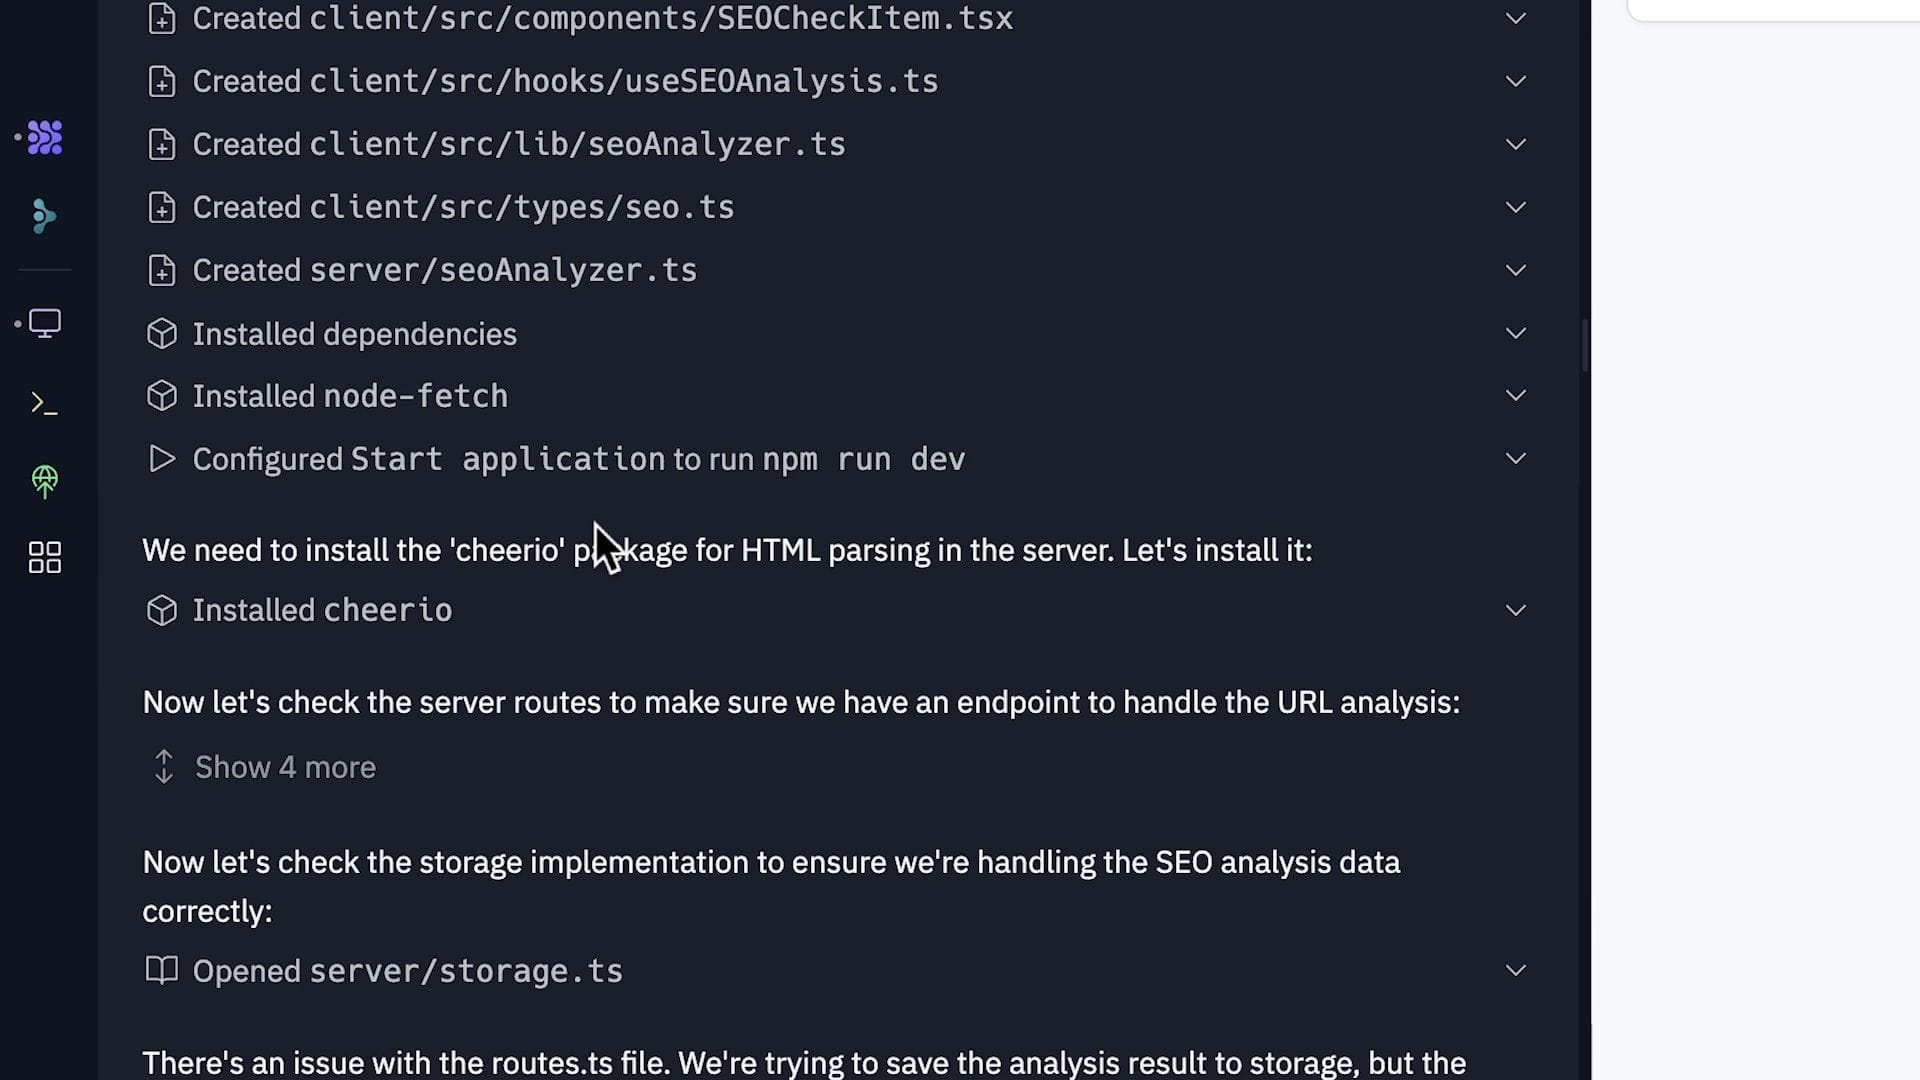Click Show 4 more to expand steps
This screenshot has height=1080, width=1920.
(284, 767)
